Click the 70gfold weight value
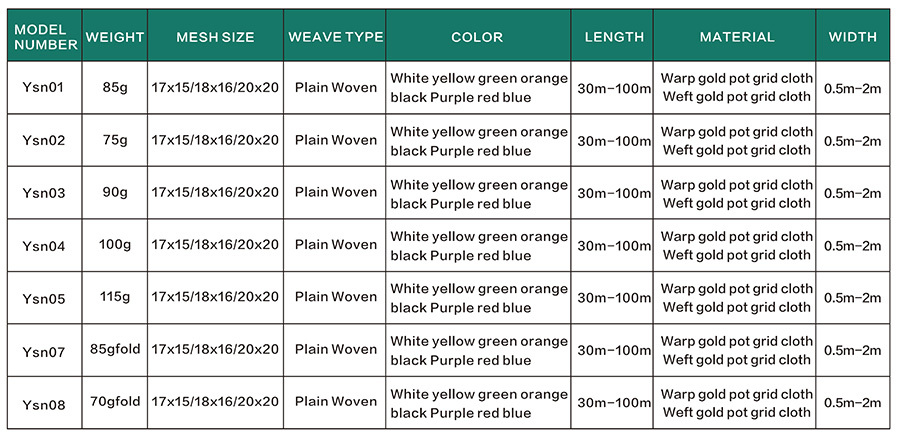Image resolution: width=900 pixels, height=439 pixels. (x=115, y=402)
